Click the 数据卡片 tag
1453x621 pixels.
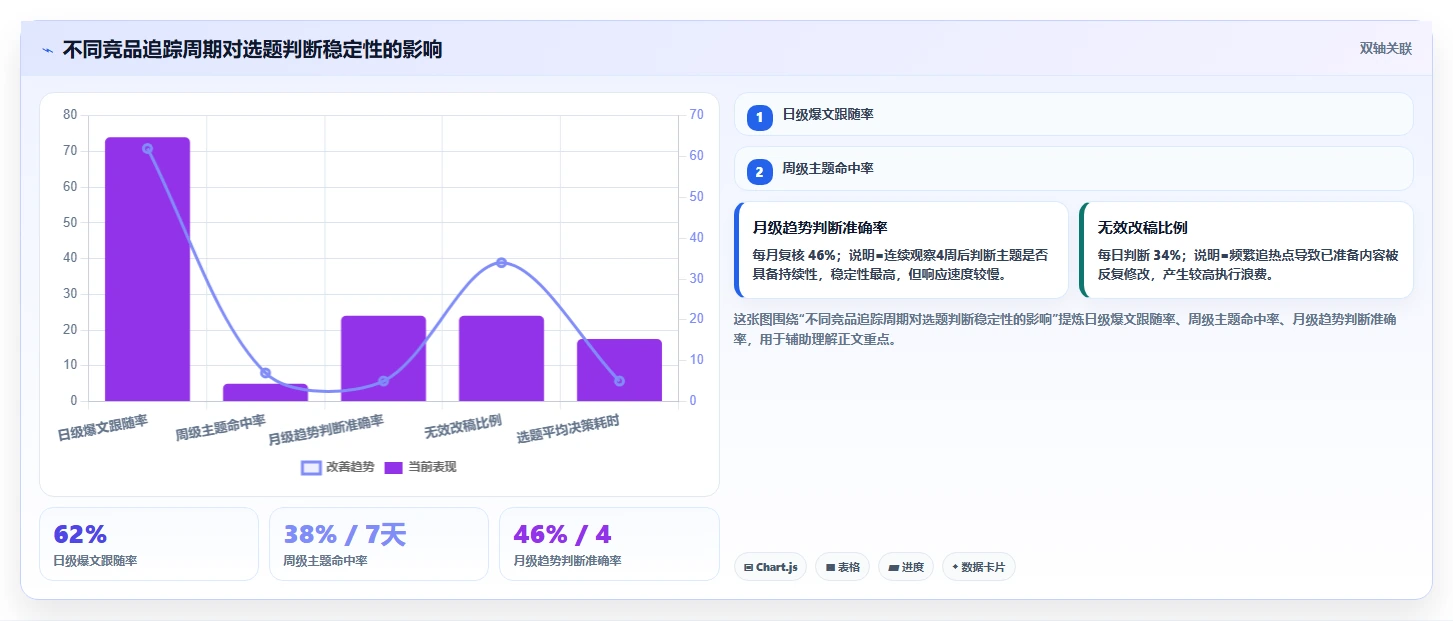[979, 567]
